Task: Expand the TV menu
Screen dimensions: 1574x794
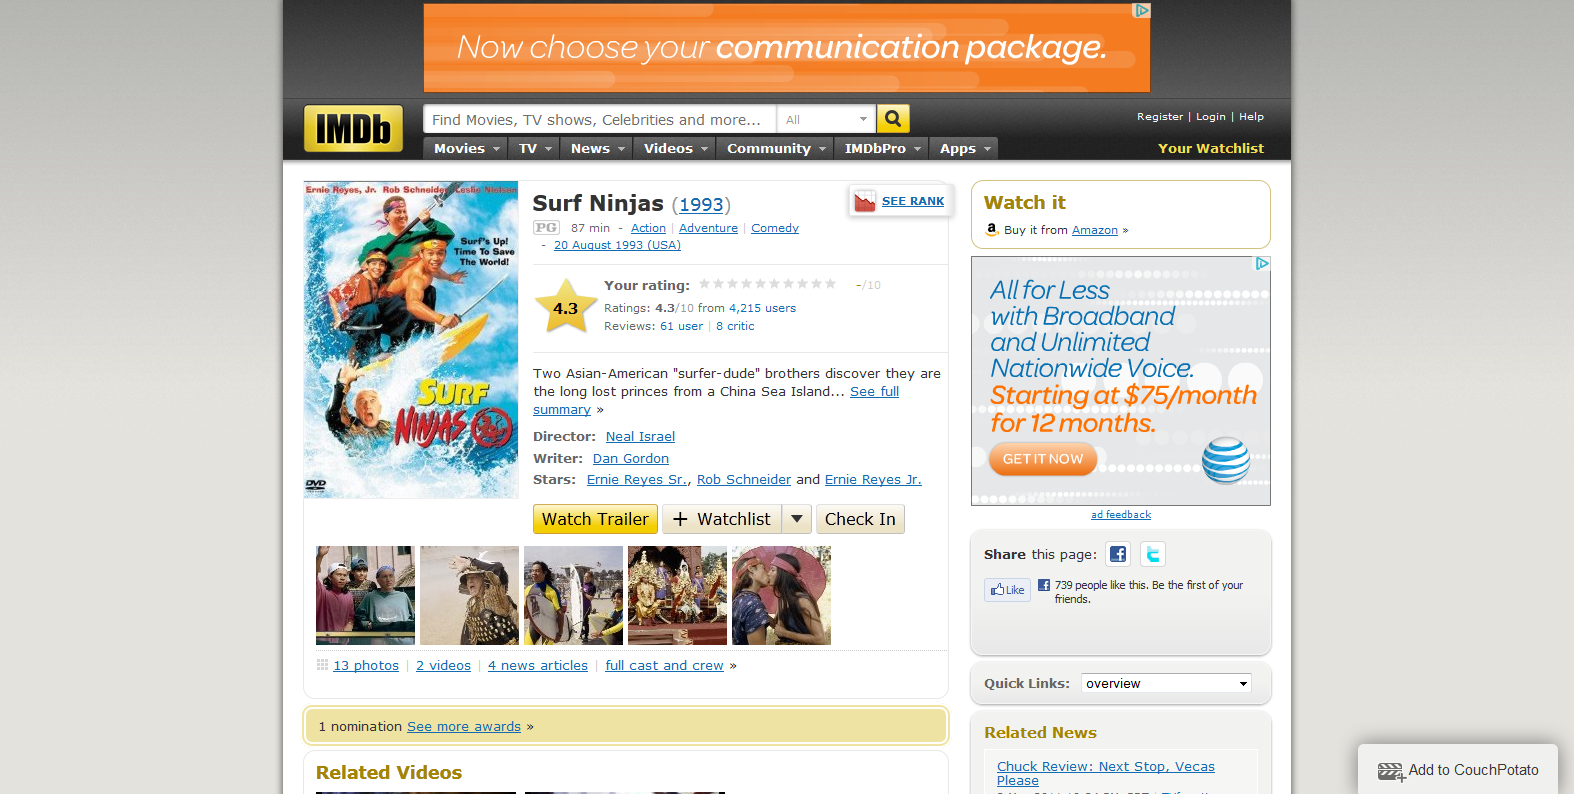Action: point(535,148)
